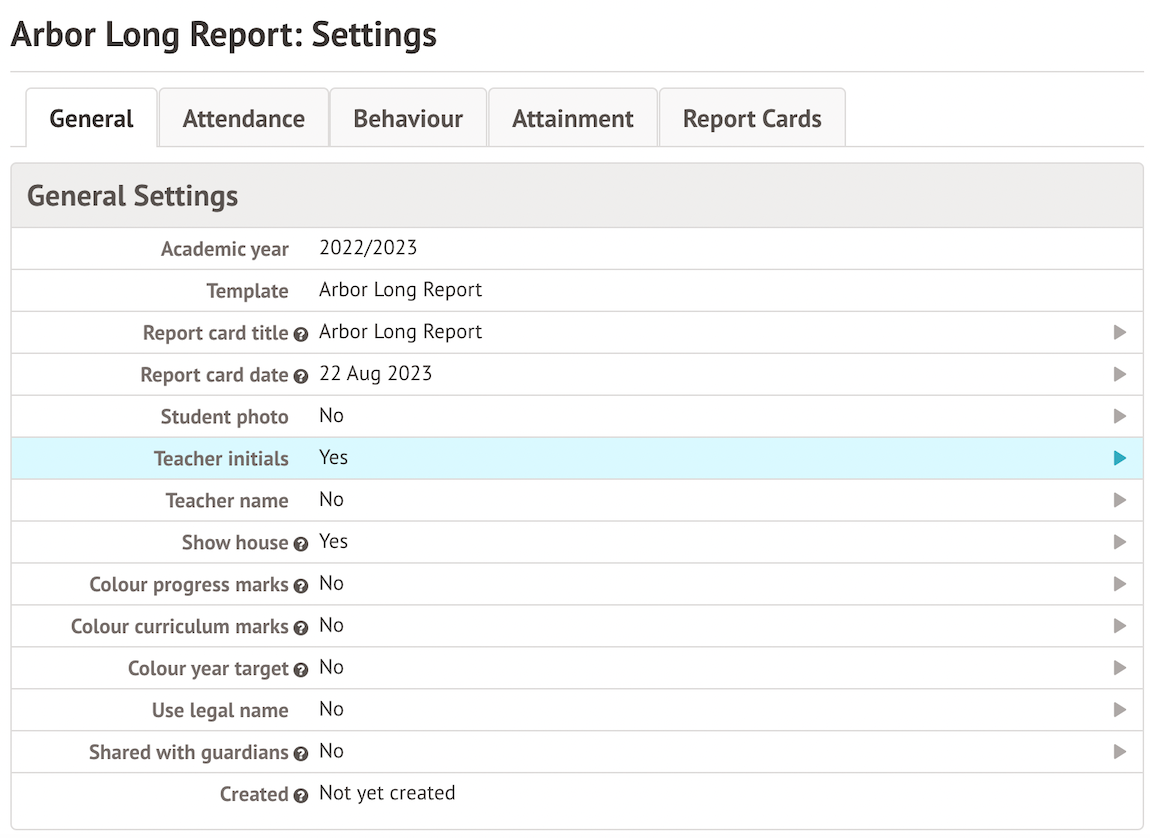Open the Shared with guardians row arrow
This screenshot has width=1150, height=838.
(x=1120, y=752)
